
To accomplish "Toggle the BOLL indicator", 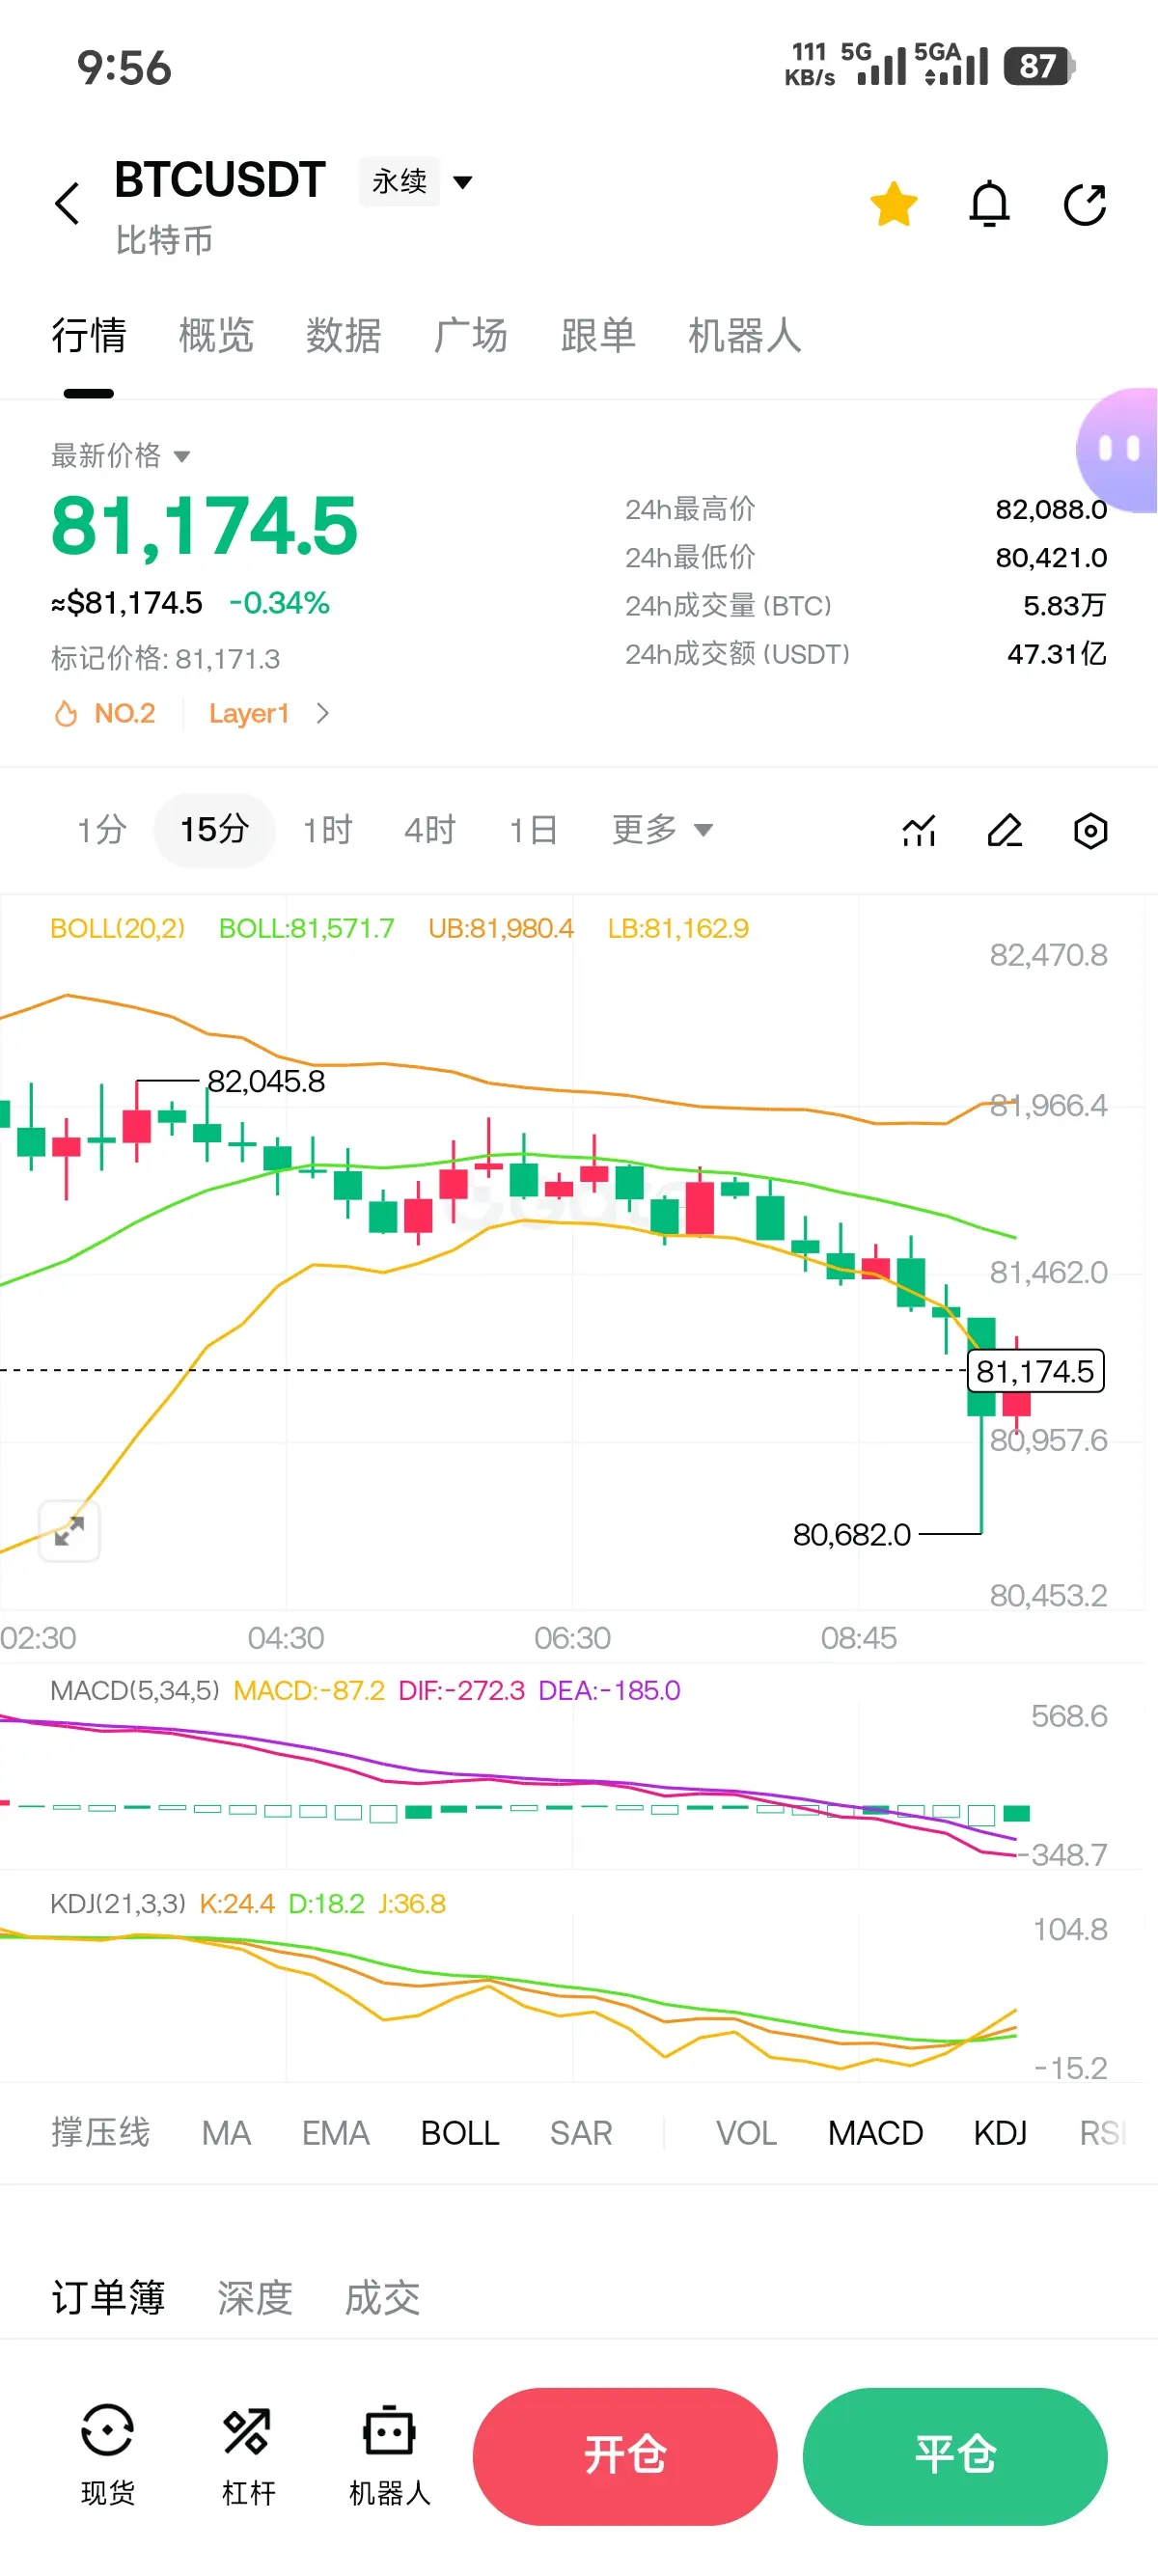I will coord(460,2133).
